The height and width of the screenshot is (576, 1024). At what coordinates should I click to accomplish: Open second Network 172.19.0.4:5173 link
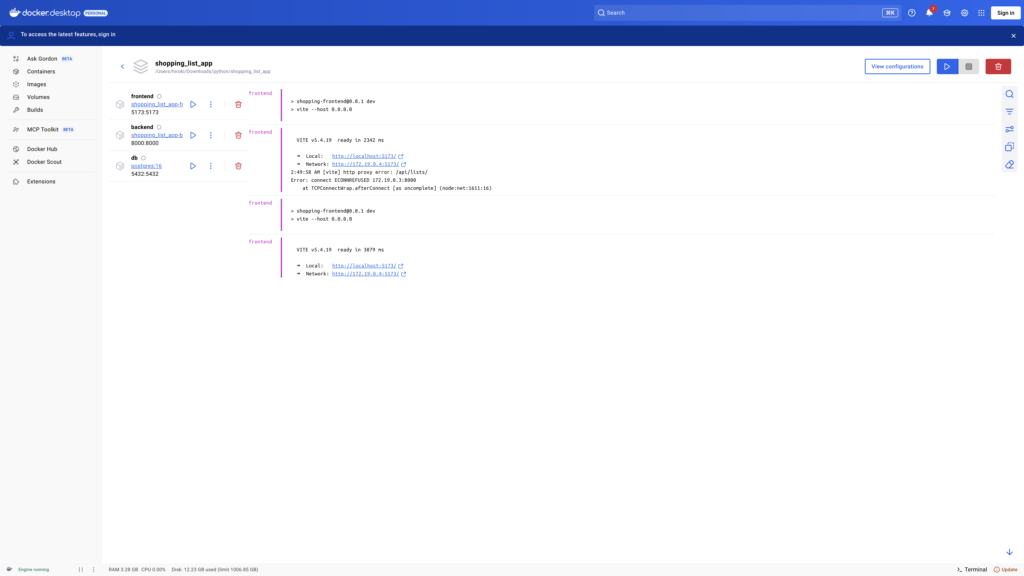click(x=365, y=274)
